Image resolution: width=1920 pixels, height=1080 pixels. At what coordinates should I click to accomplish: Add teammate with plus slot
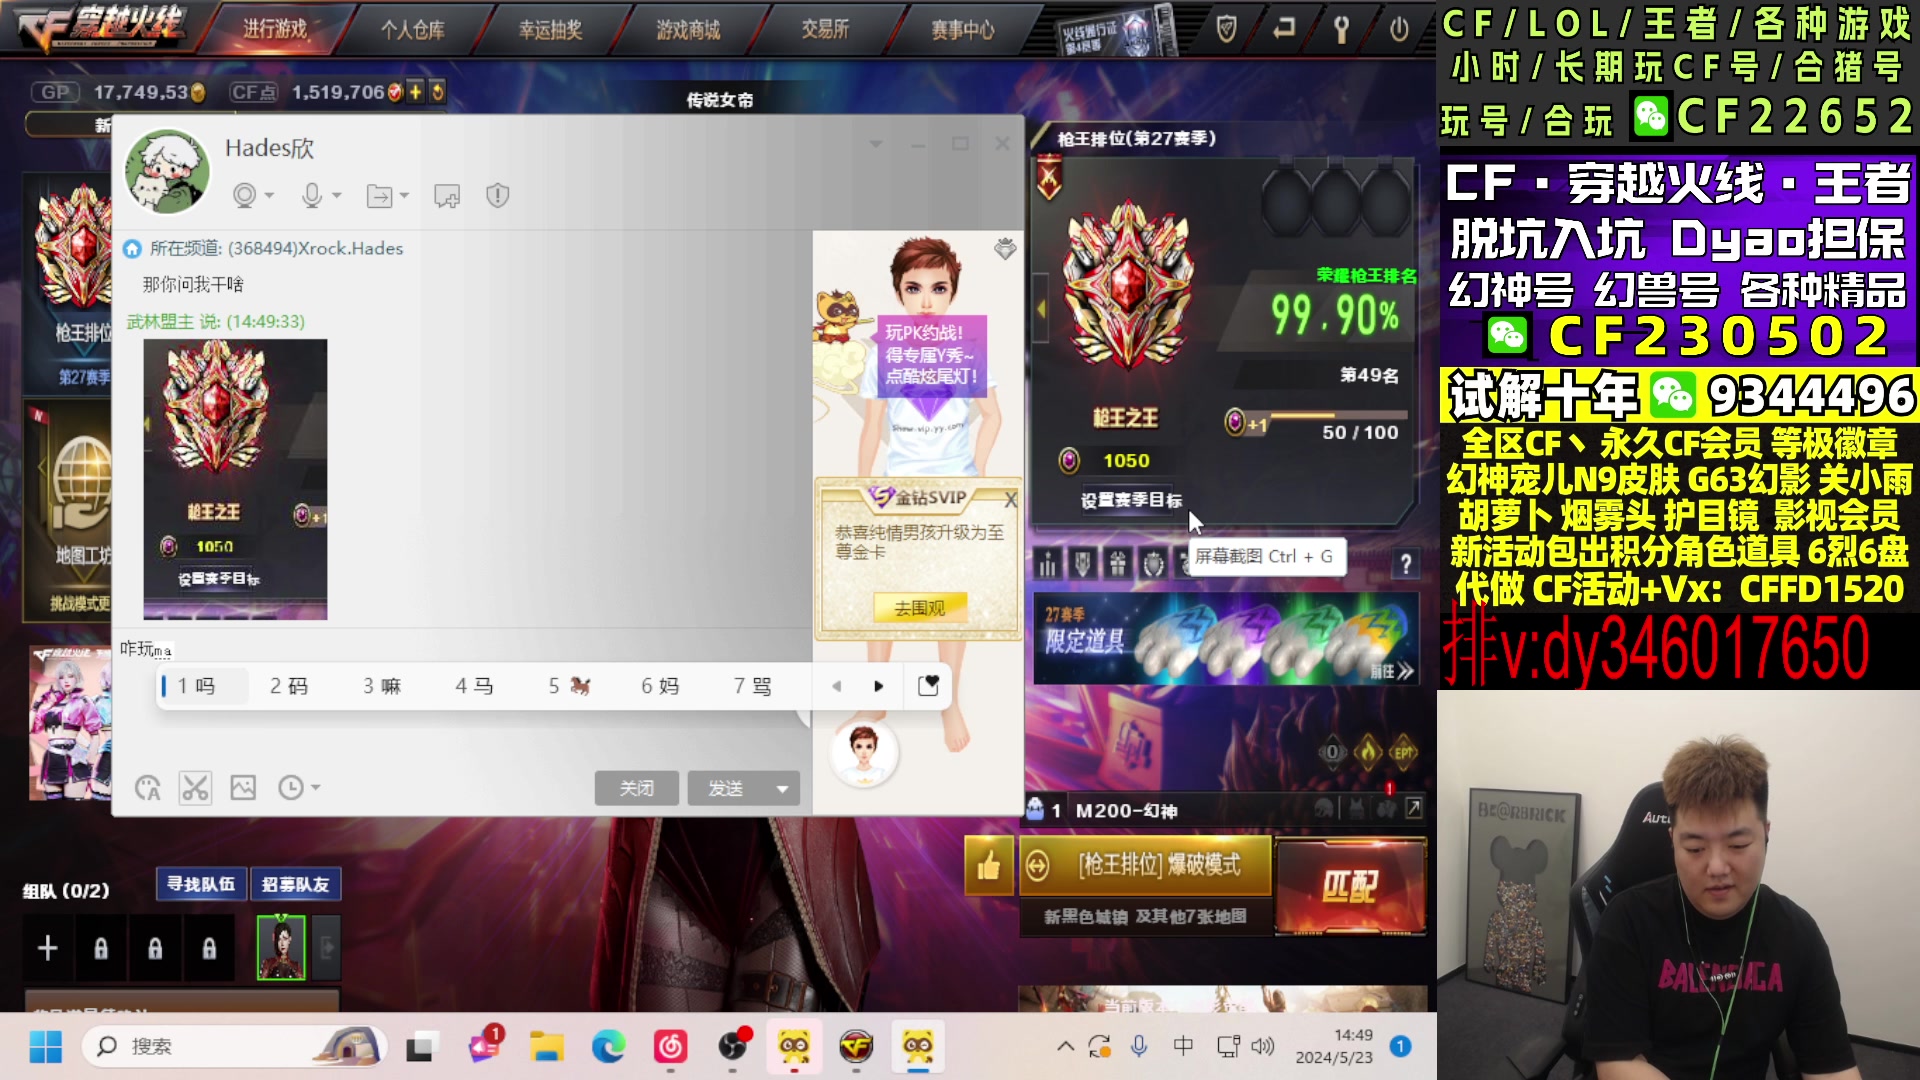48,948
